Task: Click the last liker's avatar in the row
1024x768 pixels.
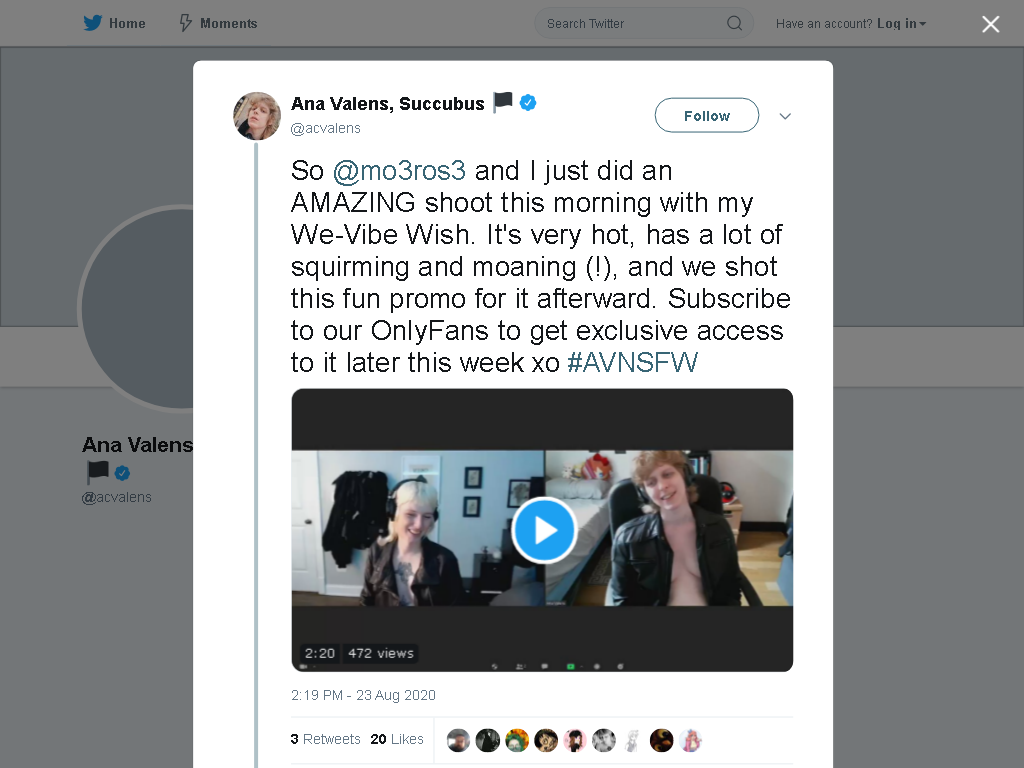Action: tap(691, 740)
